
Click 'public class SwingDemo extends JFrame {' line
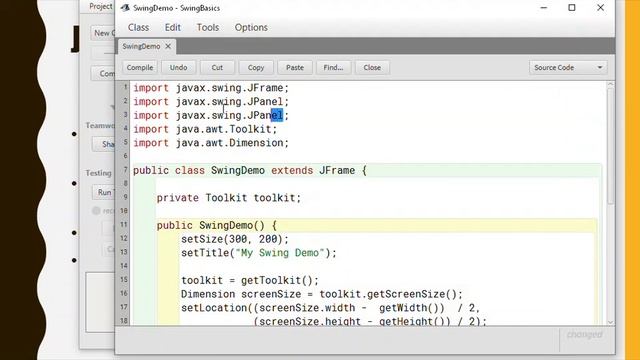250,171
